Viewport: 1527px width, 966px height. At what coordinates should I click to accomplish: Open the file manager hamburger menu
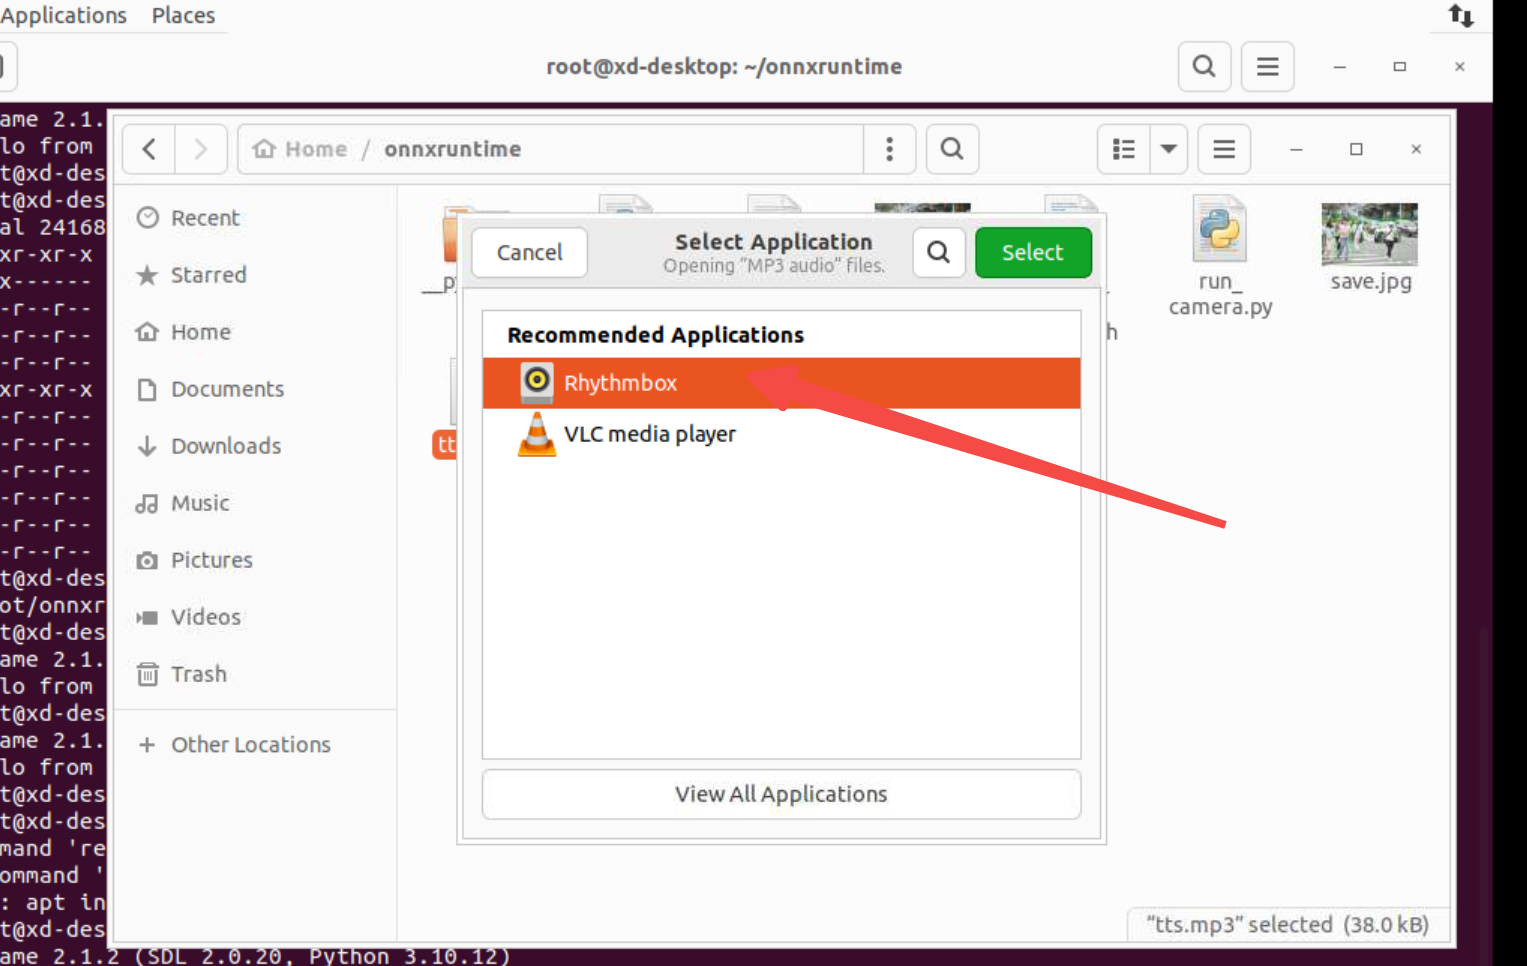click(x=1224, y=149)
